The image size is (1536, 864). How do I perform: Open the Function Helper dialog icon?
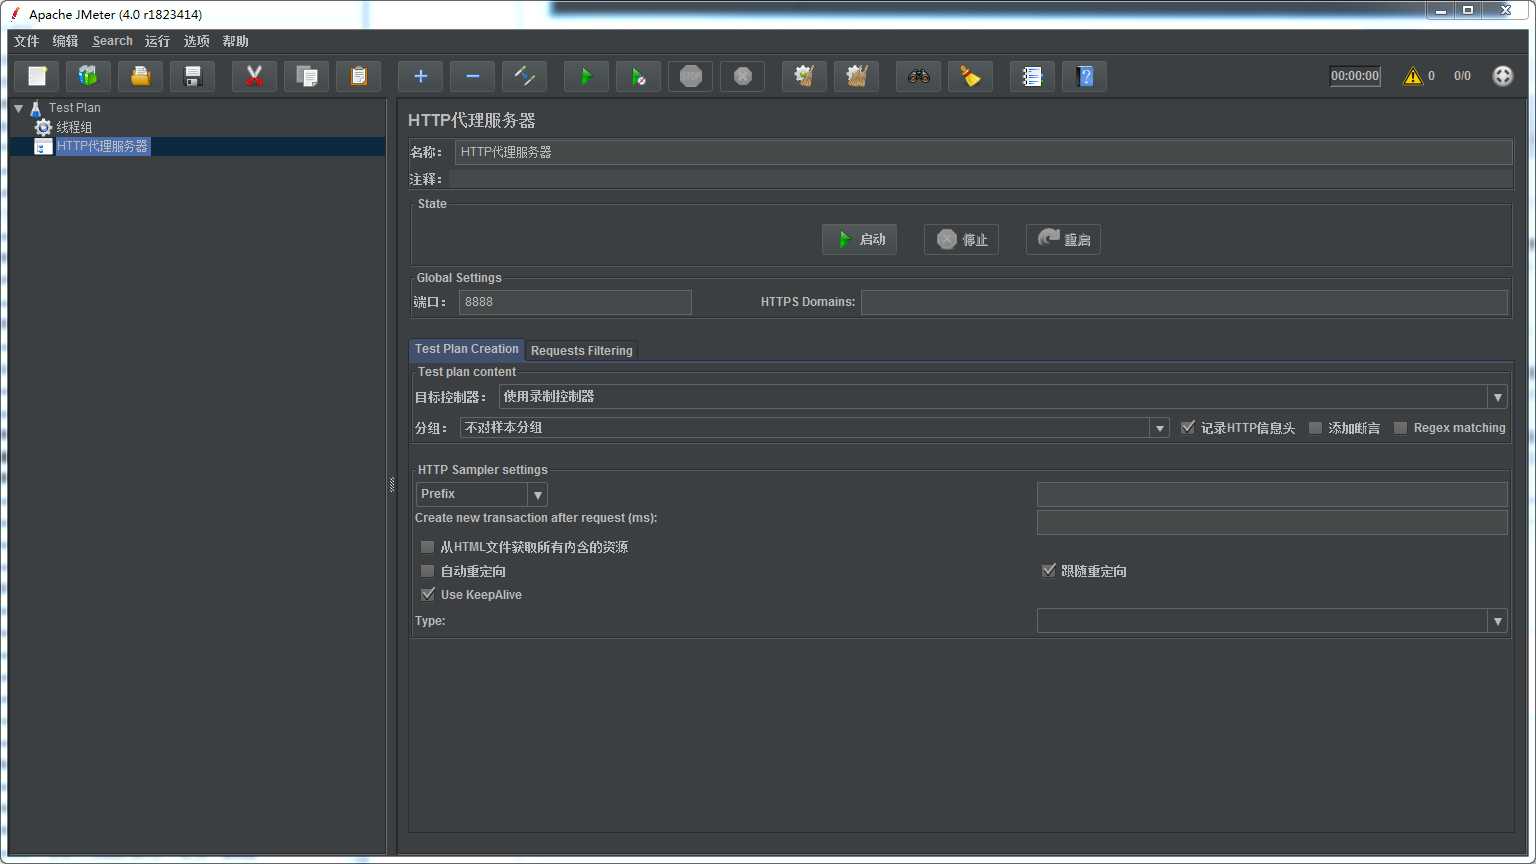pos(1033,76)
